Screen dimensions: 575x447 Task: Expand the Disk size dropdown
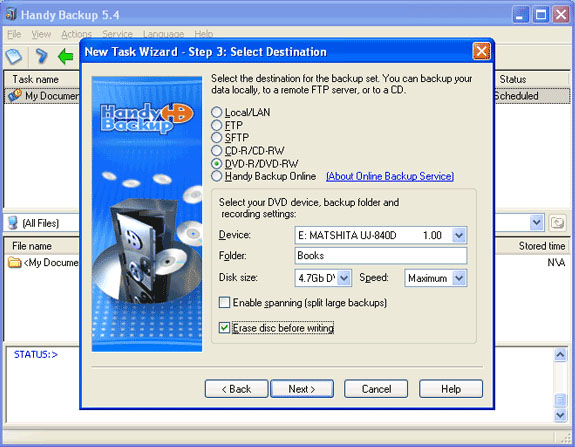click(x=344, y=278)
